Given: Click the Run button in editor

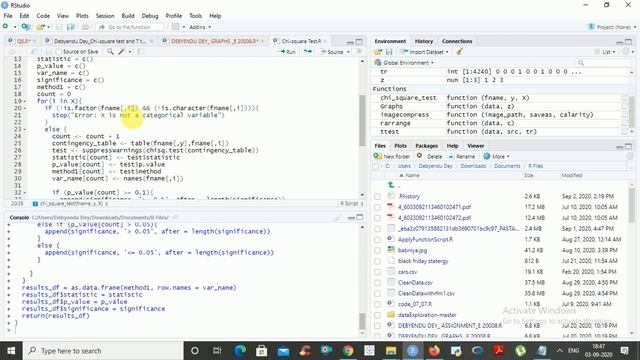Looking at the screenshot, I should [287, 52].
